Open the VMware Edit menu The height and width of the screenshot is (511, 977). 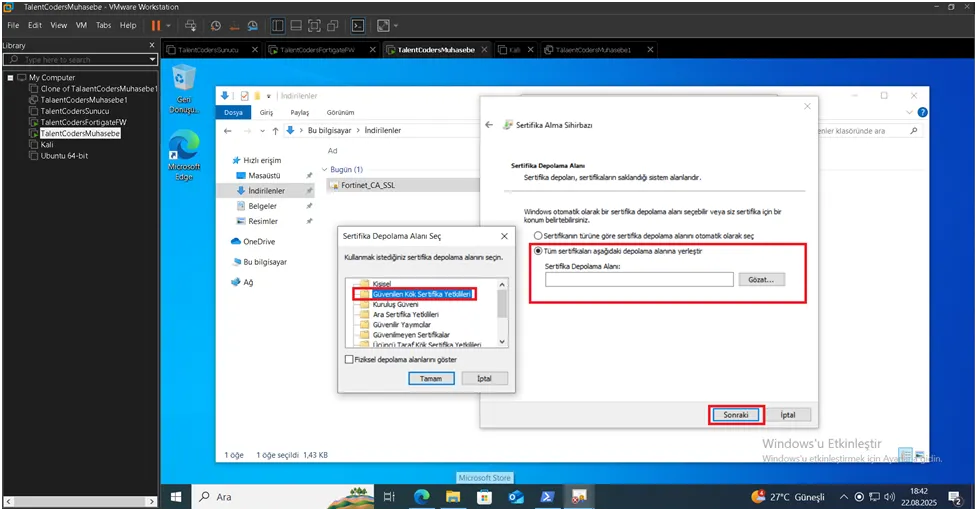pos(35,26)
